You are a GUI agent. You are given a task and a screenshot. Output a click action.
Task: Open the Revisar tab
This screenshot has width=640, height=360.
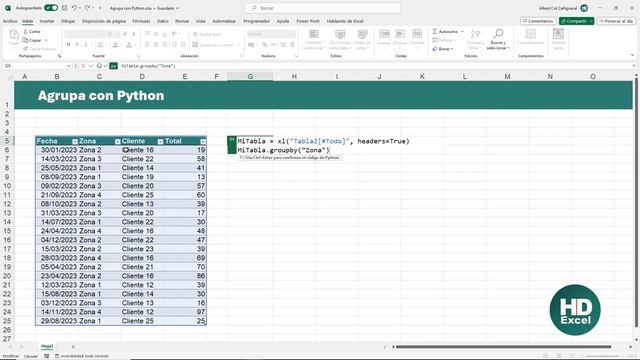[x=182, y=21]
